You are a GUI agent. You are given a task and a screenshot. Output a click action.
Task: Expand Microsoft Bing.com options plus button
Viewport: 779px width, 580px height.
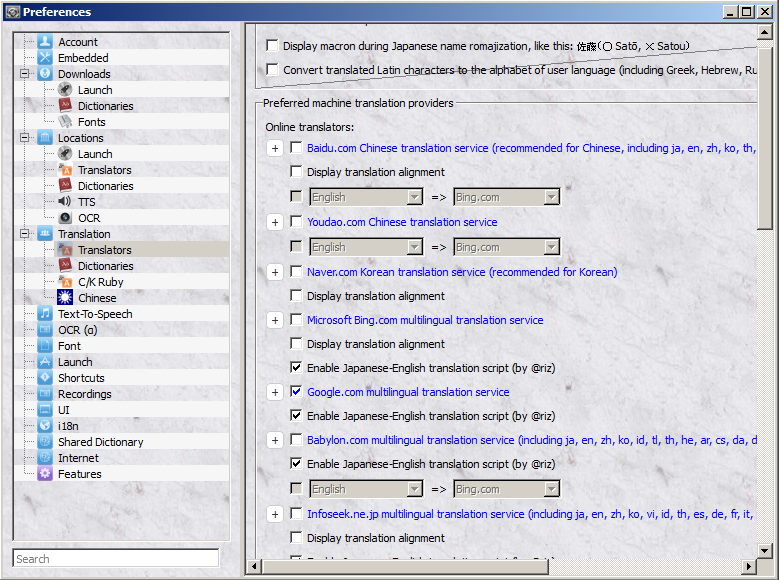tap(275, 320)
